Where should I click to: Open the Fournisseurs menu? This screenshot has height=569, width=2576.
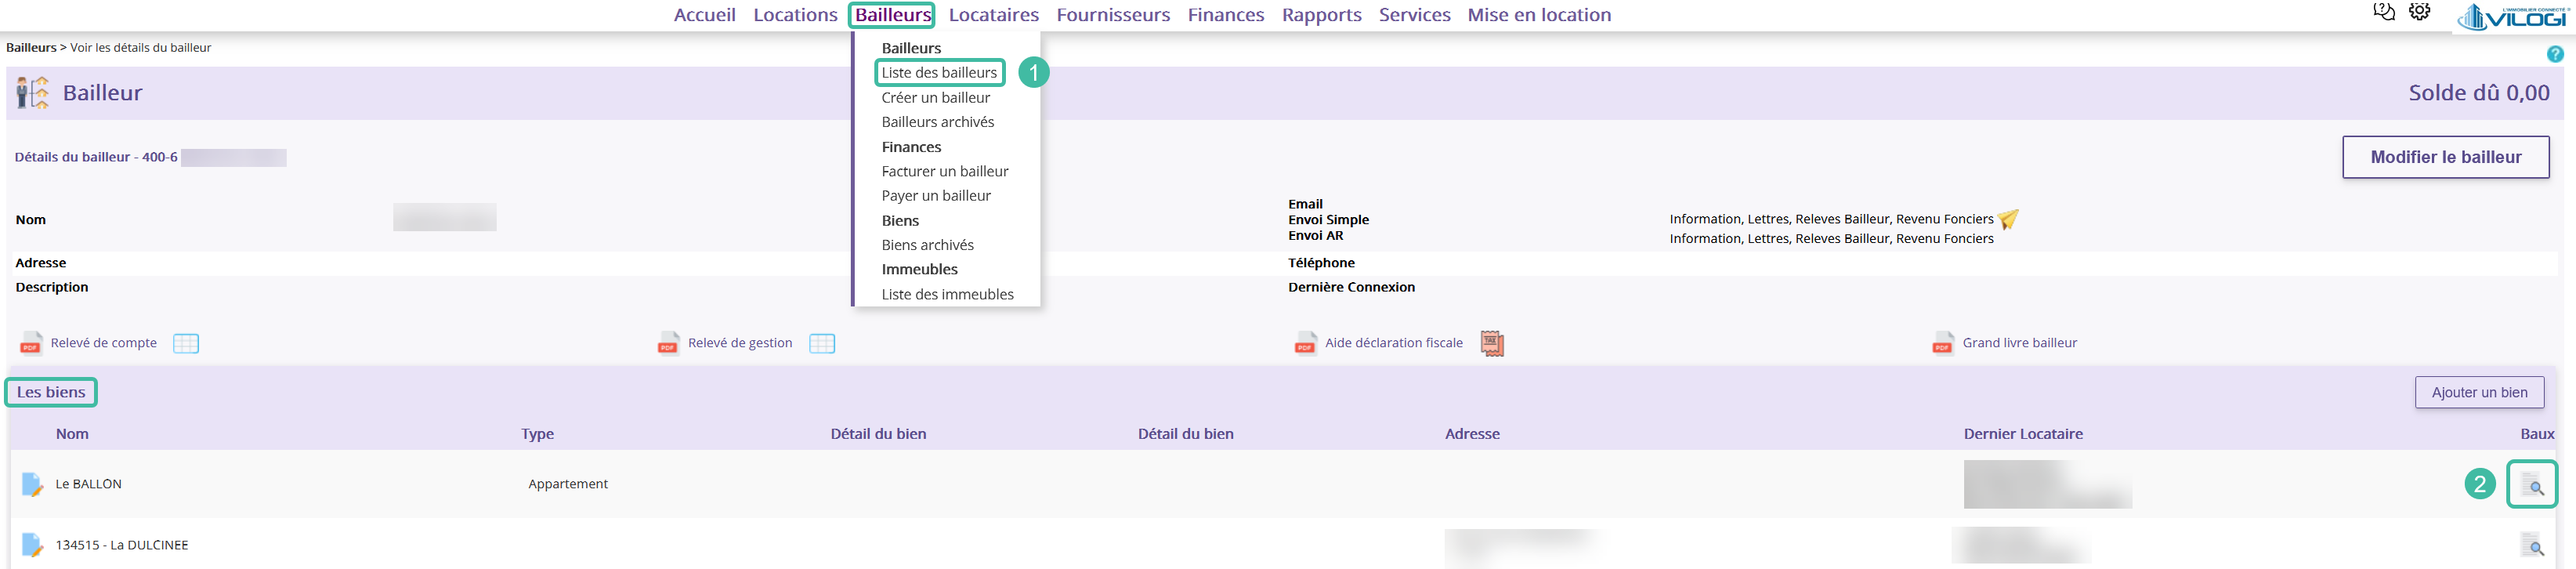(1113, 15)
